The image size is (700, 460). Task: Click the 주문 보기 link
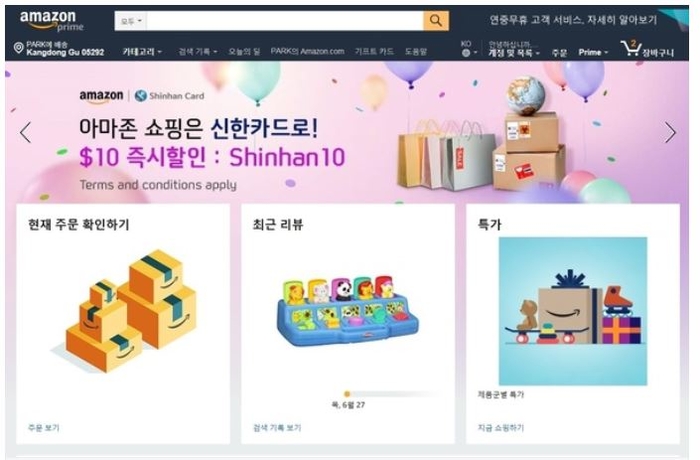coord(44,428)
